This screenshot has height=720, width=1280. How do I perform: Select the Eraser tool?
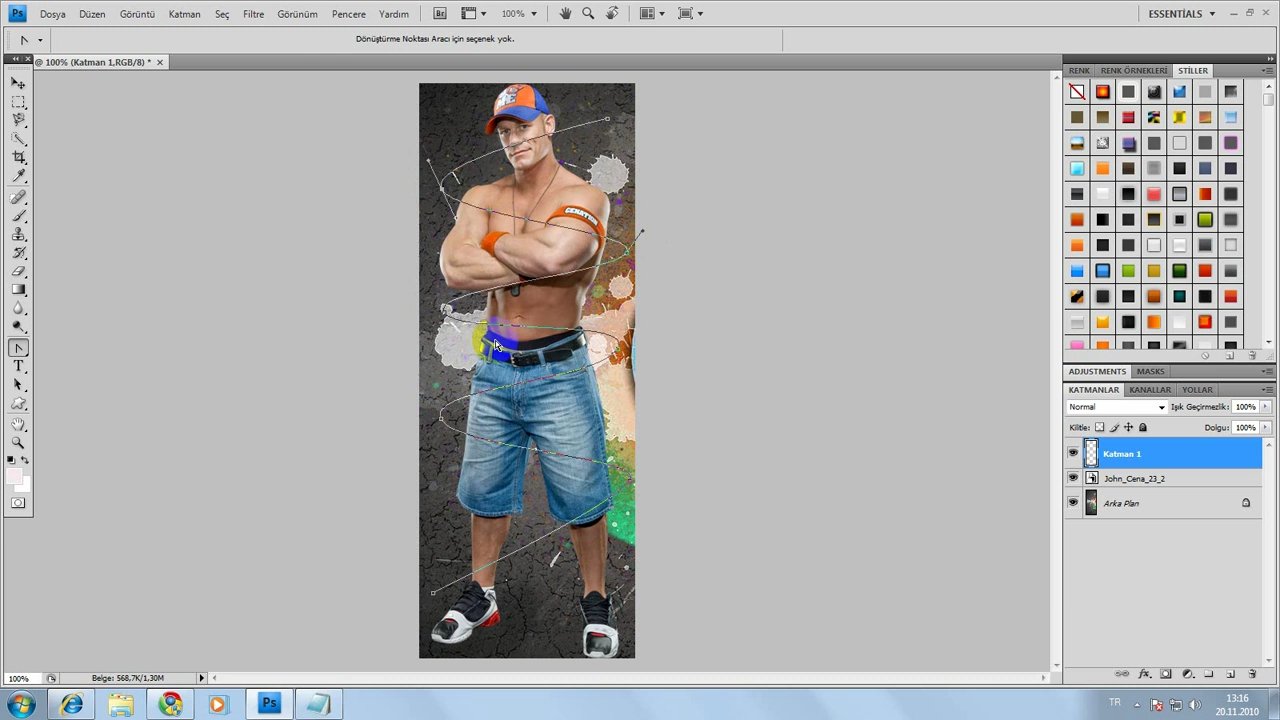[x=18, y=271]
